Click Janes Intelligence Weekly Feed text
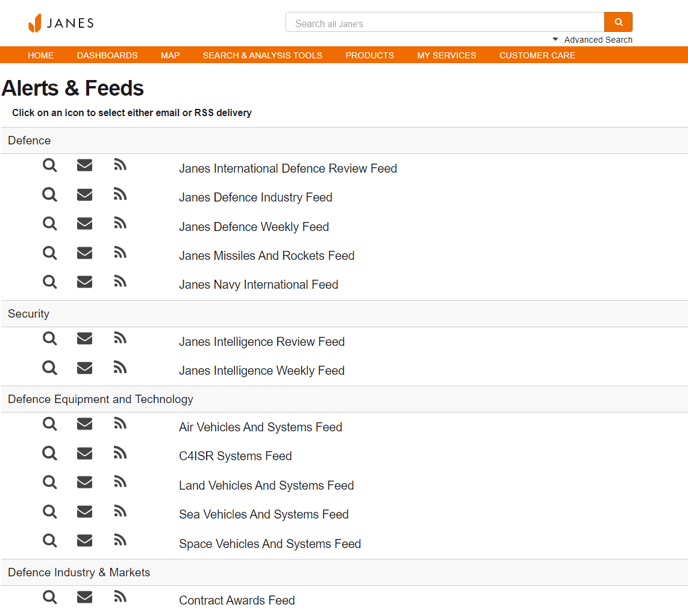The image size is (688, 616). point(262,371)
